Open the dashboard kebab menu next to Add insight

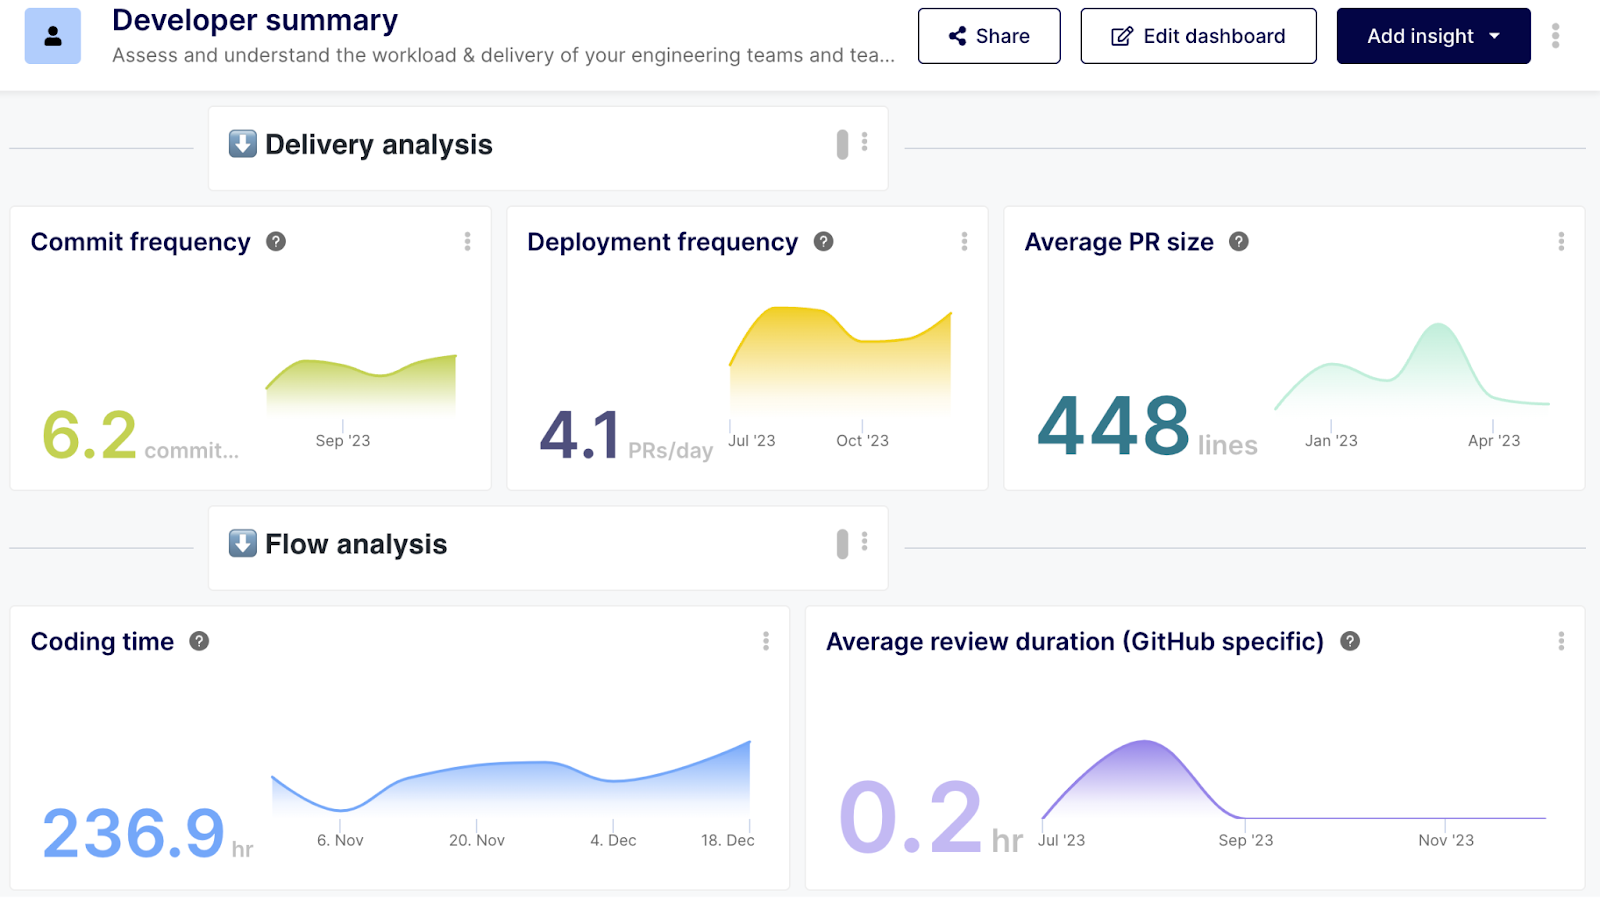point(1555,36)
